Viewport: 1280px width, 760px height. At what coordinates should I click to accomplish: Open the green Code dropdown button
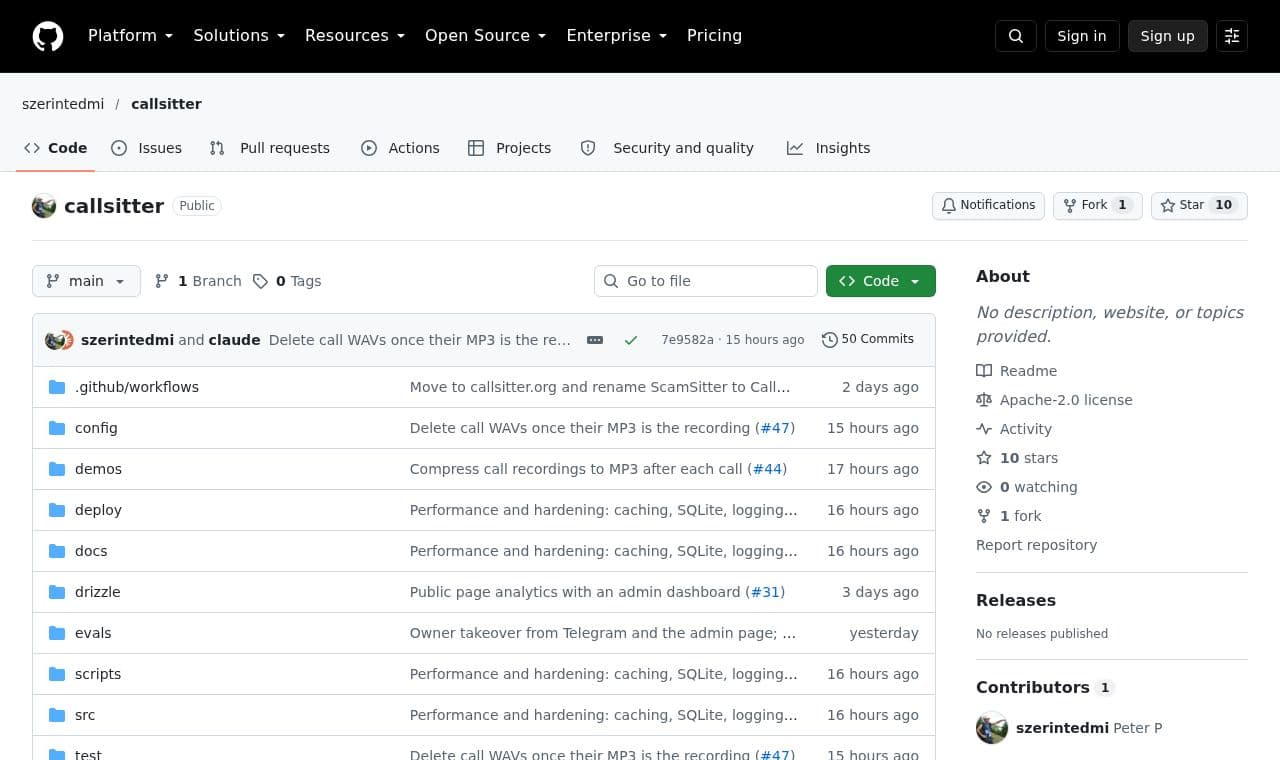(x=881, y=281)
